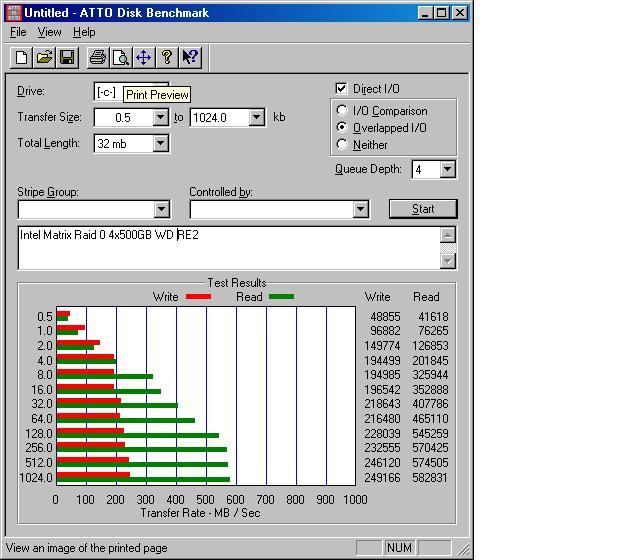Click the Save floppy disk icon
Screen dimensions: 640x560
pyautogui.click(x=67, y=58)
